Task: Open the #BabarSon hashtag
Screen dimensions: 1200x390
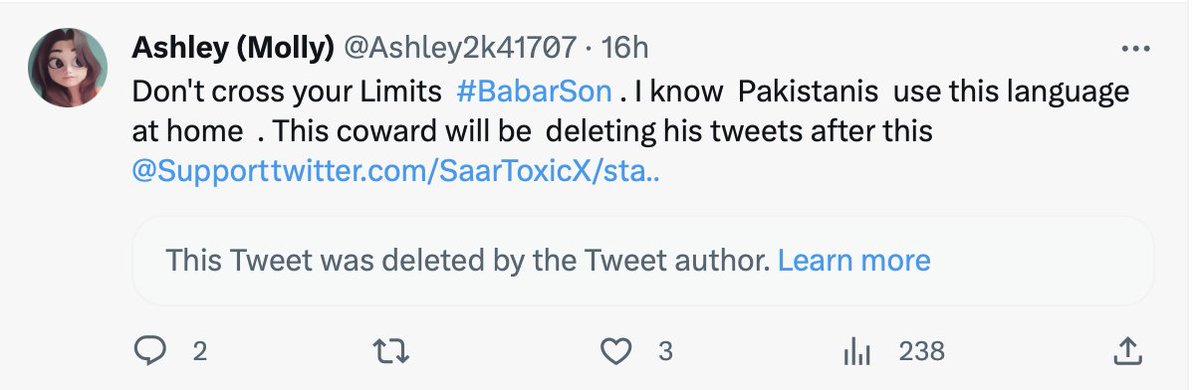Action: (x=533, y=92)
